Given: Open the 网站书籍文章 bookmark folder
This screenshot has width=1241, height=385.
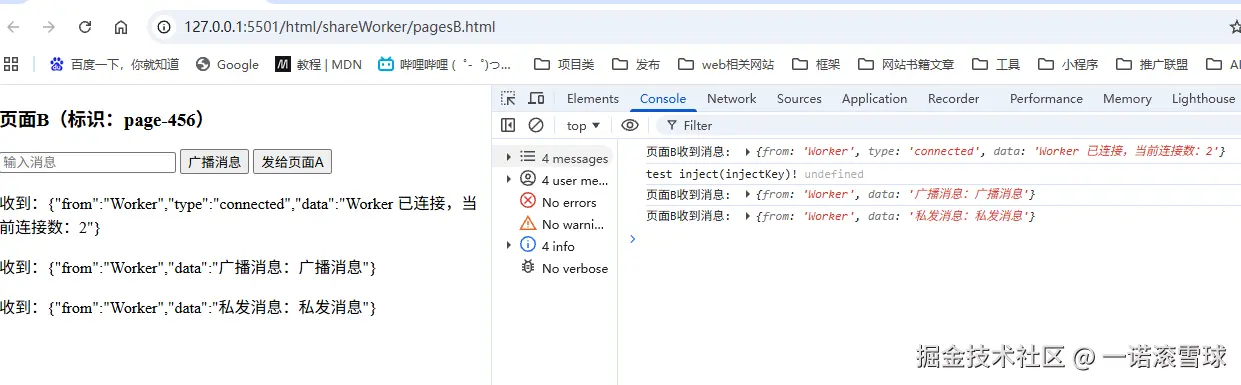Looking at the screenshot, I should [906, 64].
